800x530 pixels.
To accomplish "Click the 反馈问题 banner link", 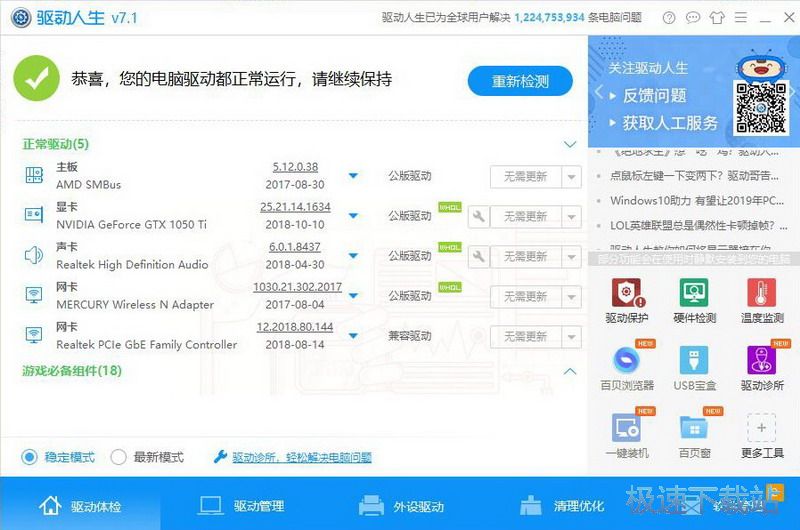I will pos(654,95).
